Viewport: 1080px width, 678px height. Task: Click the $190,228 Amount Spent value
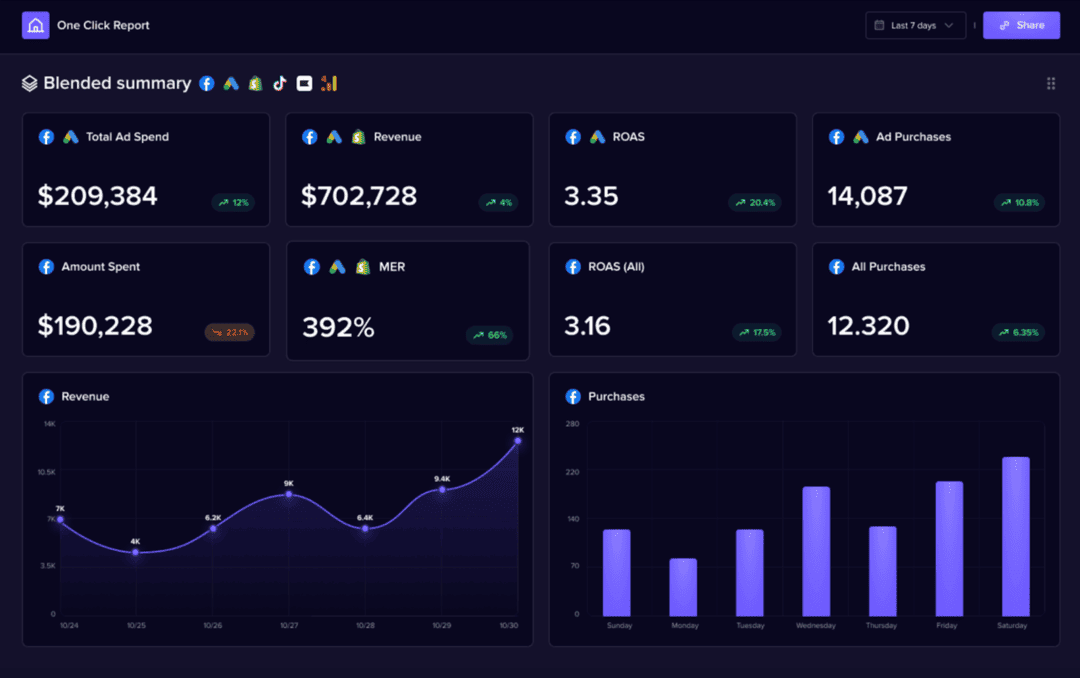point(95,325)
